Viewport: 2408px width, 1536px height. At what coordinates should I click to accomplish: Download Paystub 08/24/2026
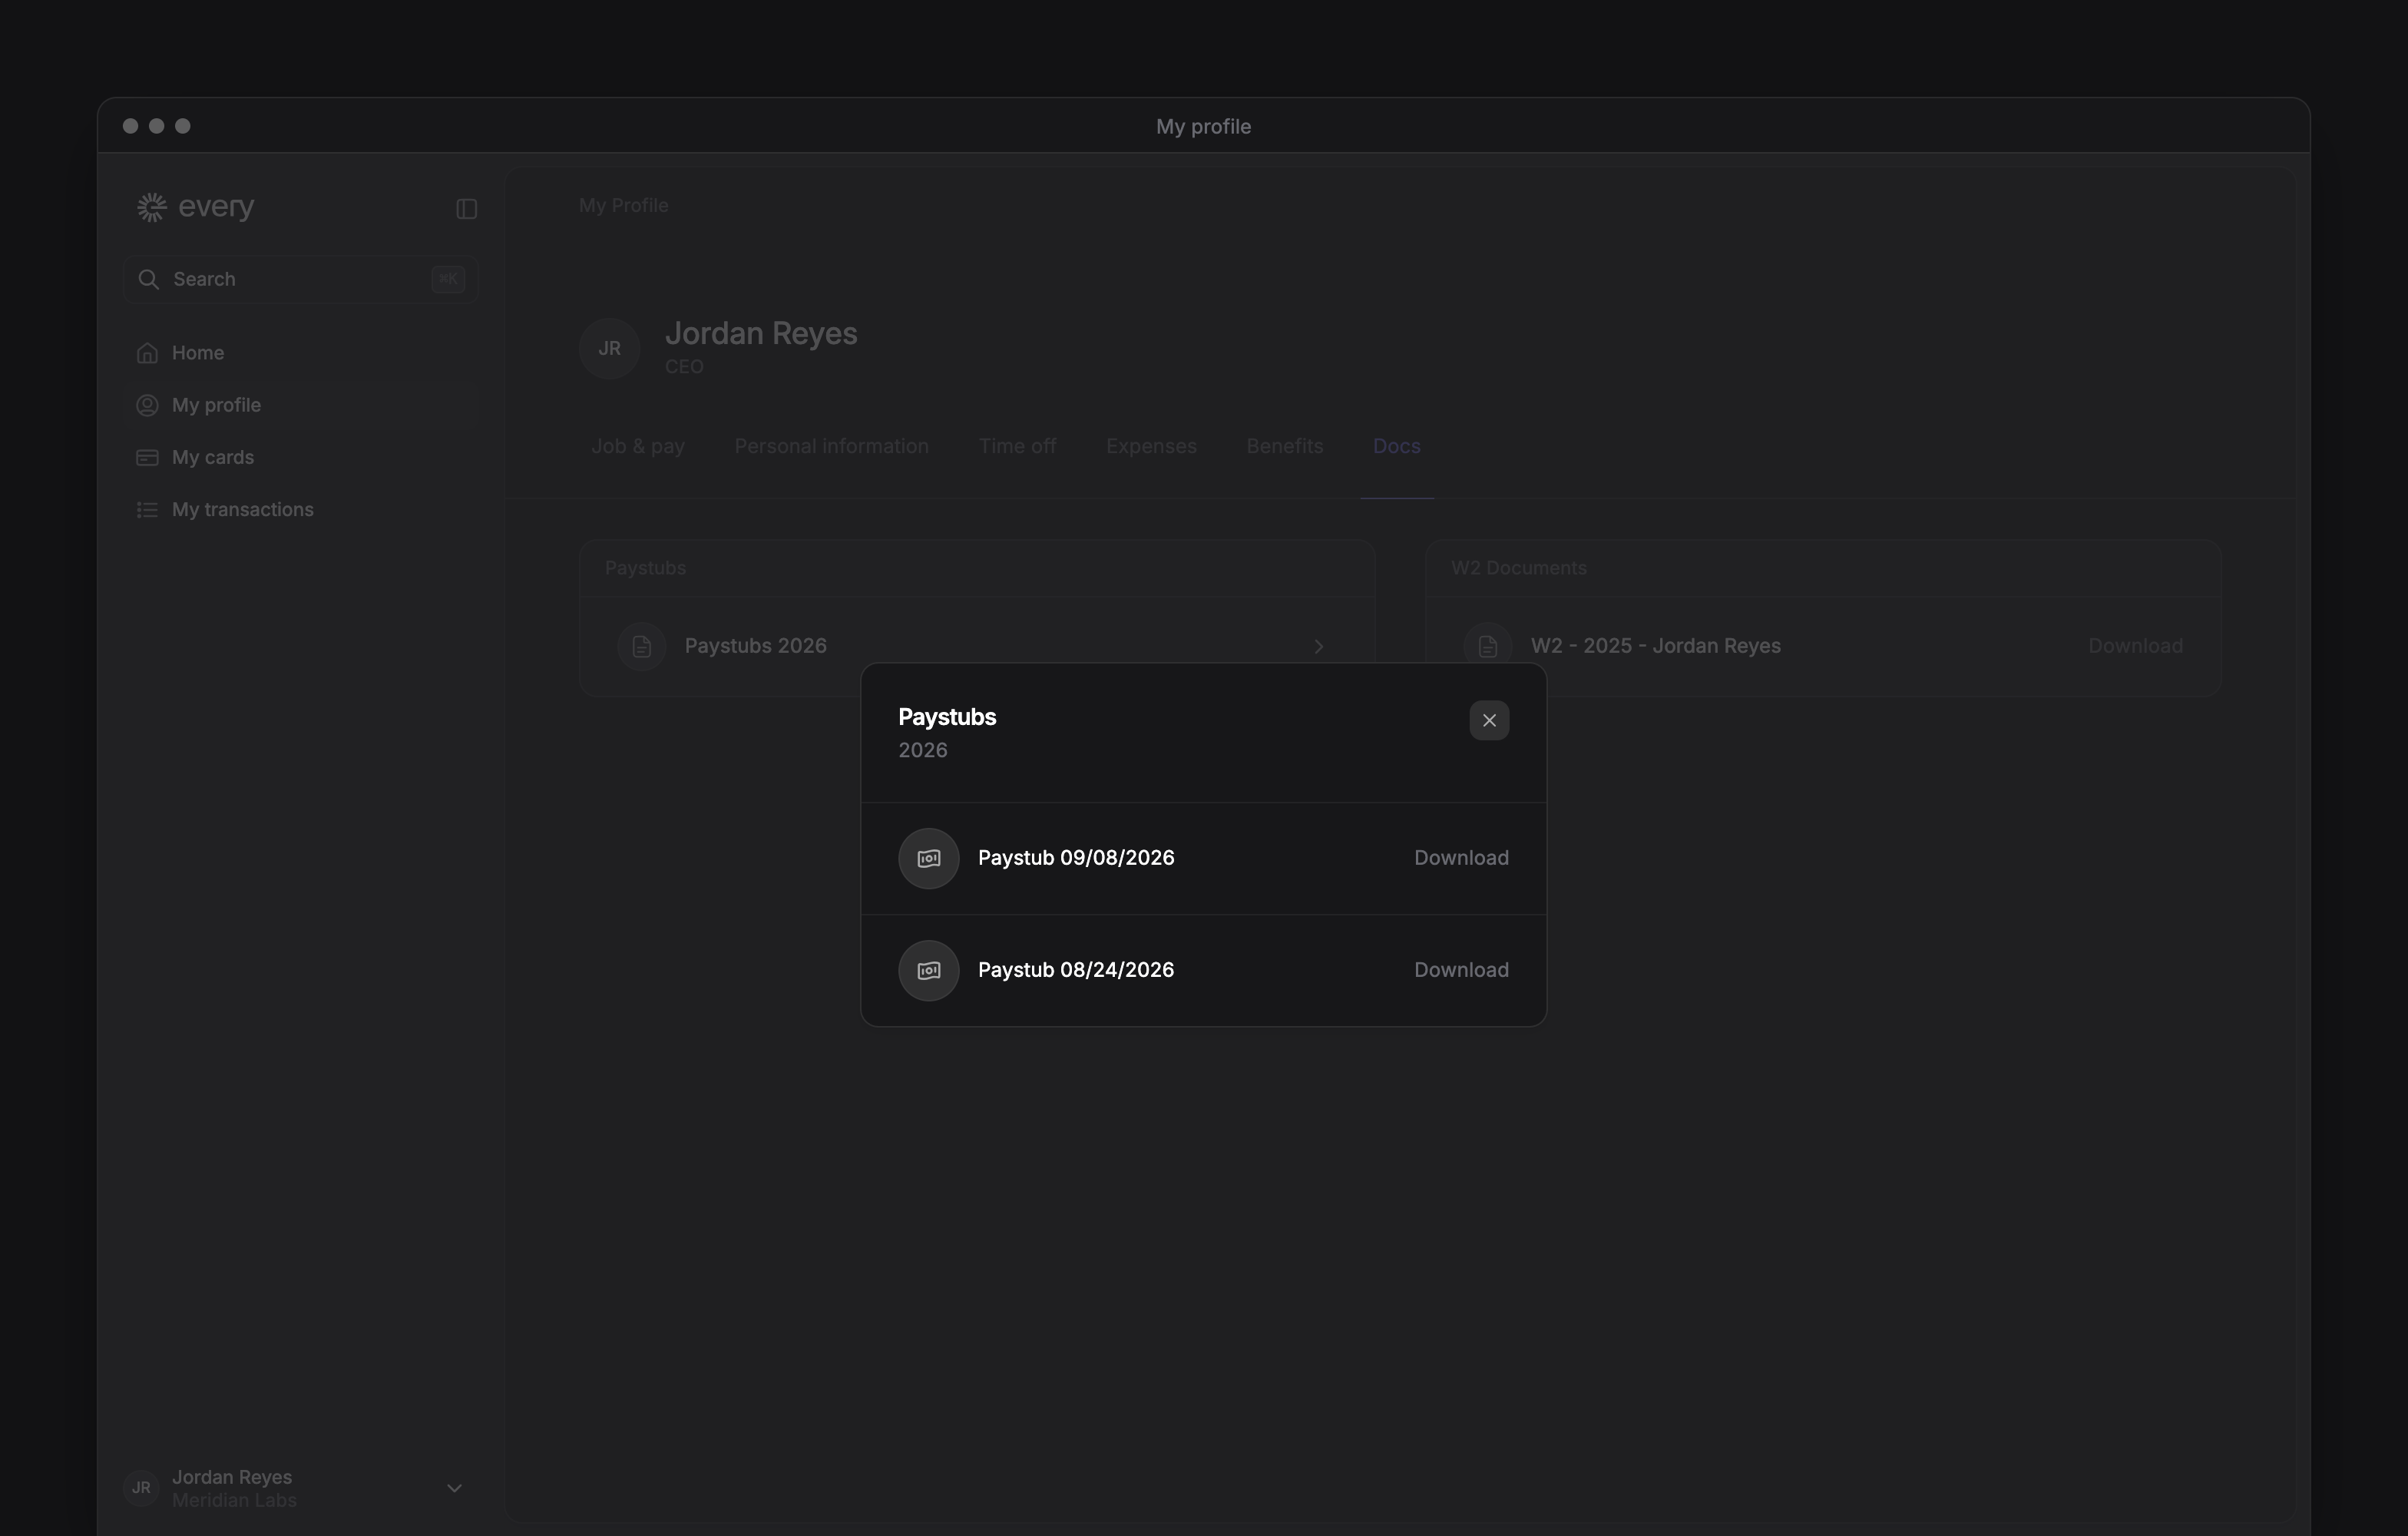[1461, 970]
